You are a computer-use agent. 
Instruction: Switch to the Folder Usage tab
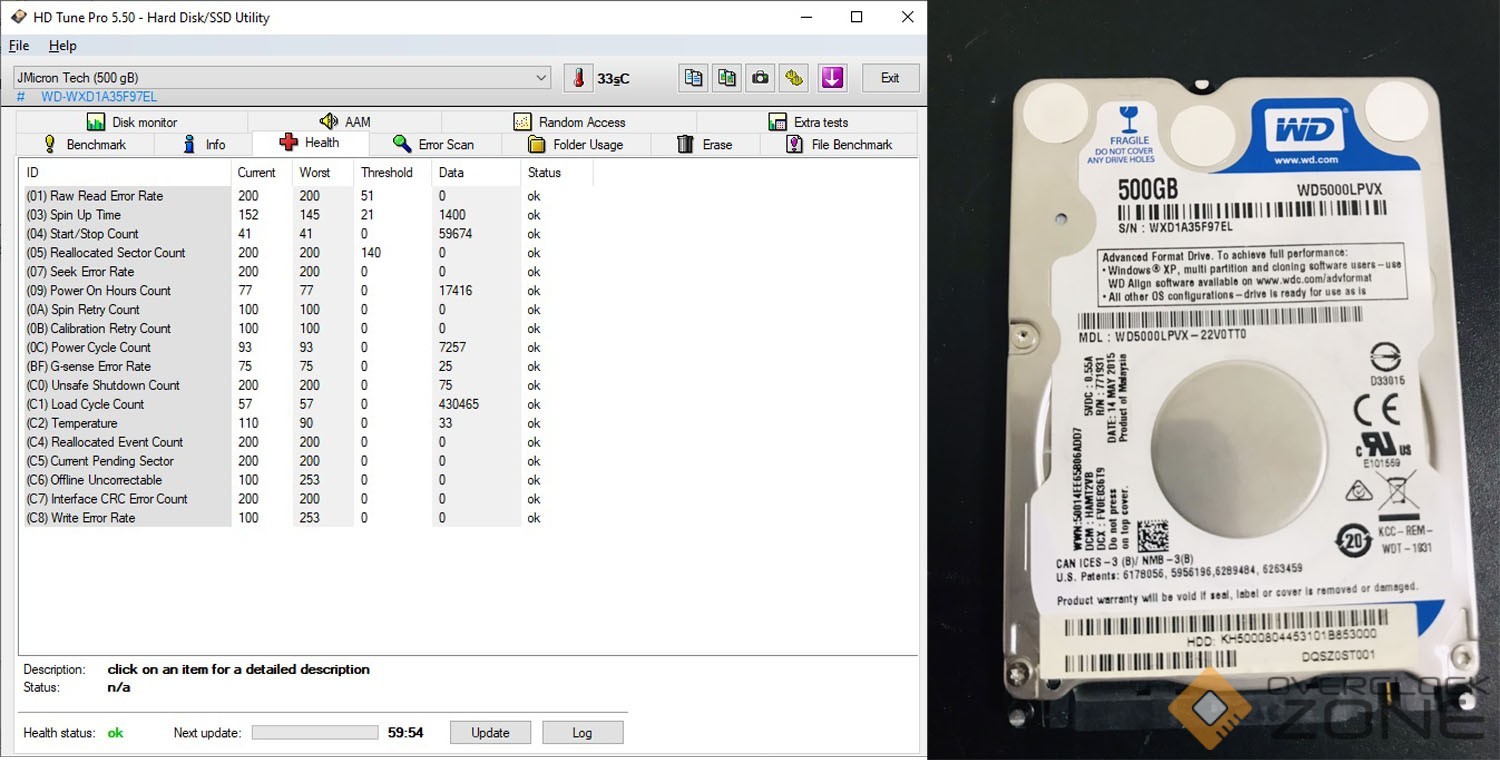pyautogui.click(x=575, y=144)
